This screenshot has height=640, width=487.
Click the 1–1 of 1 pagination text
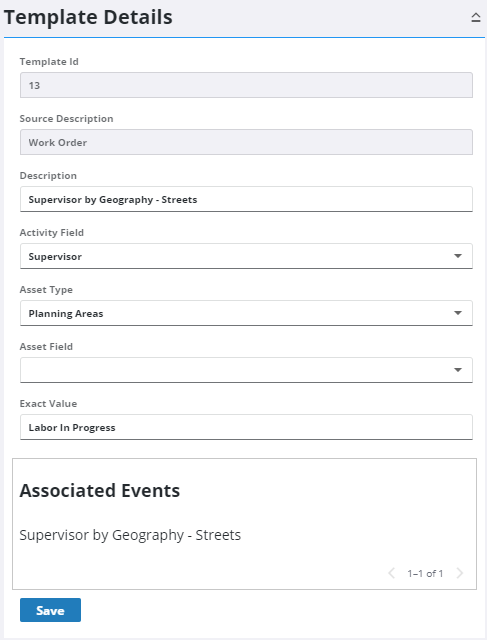[x=425, y=573]
